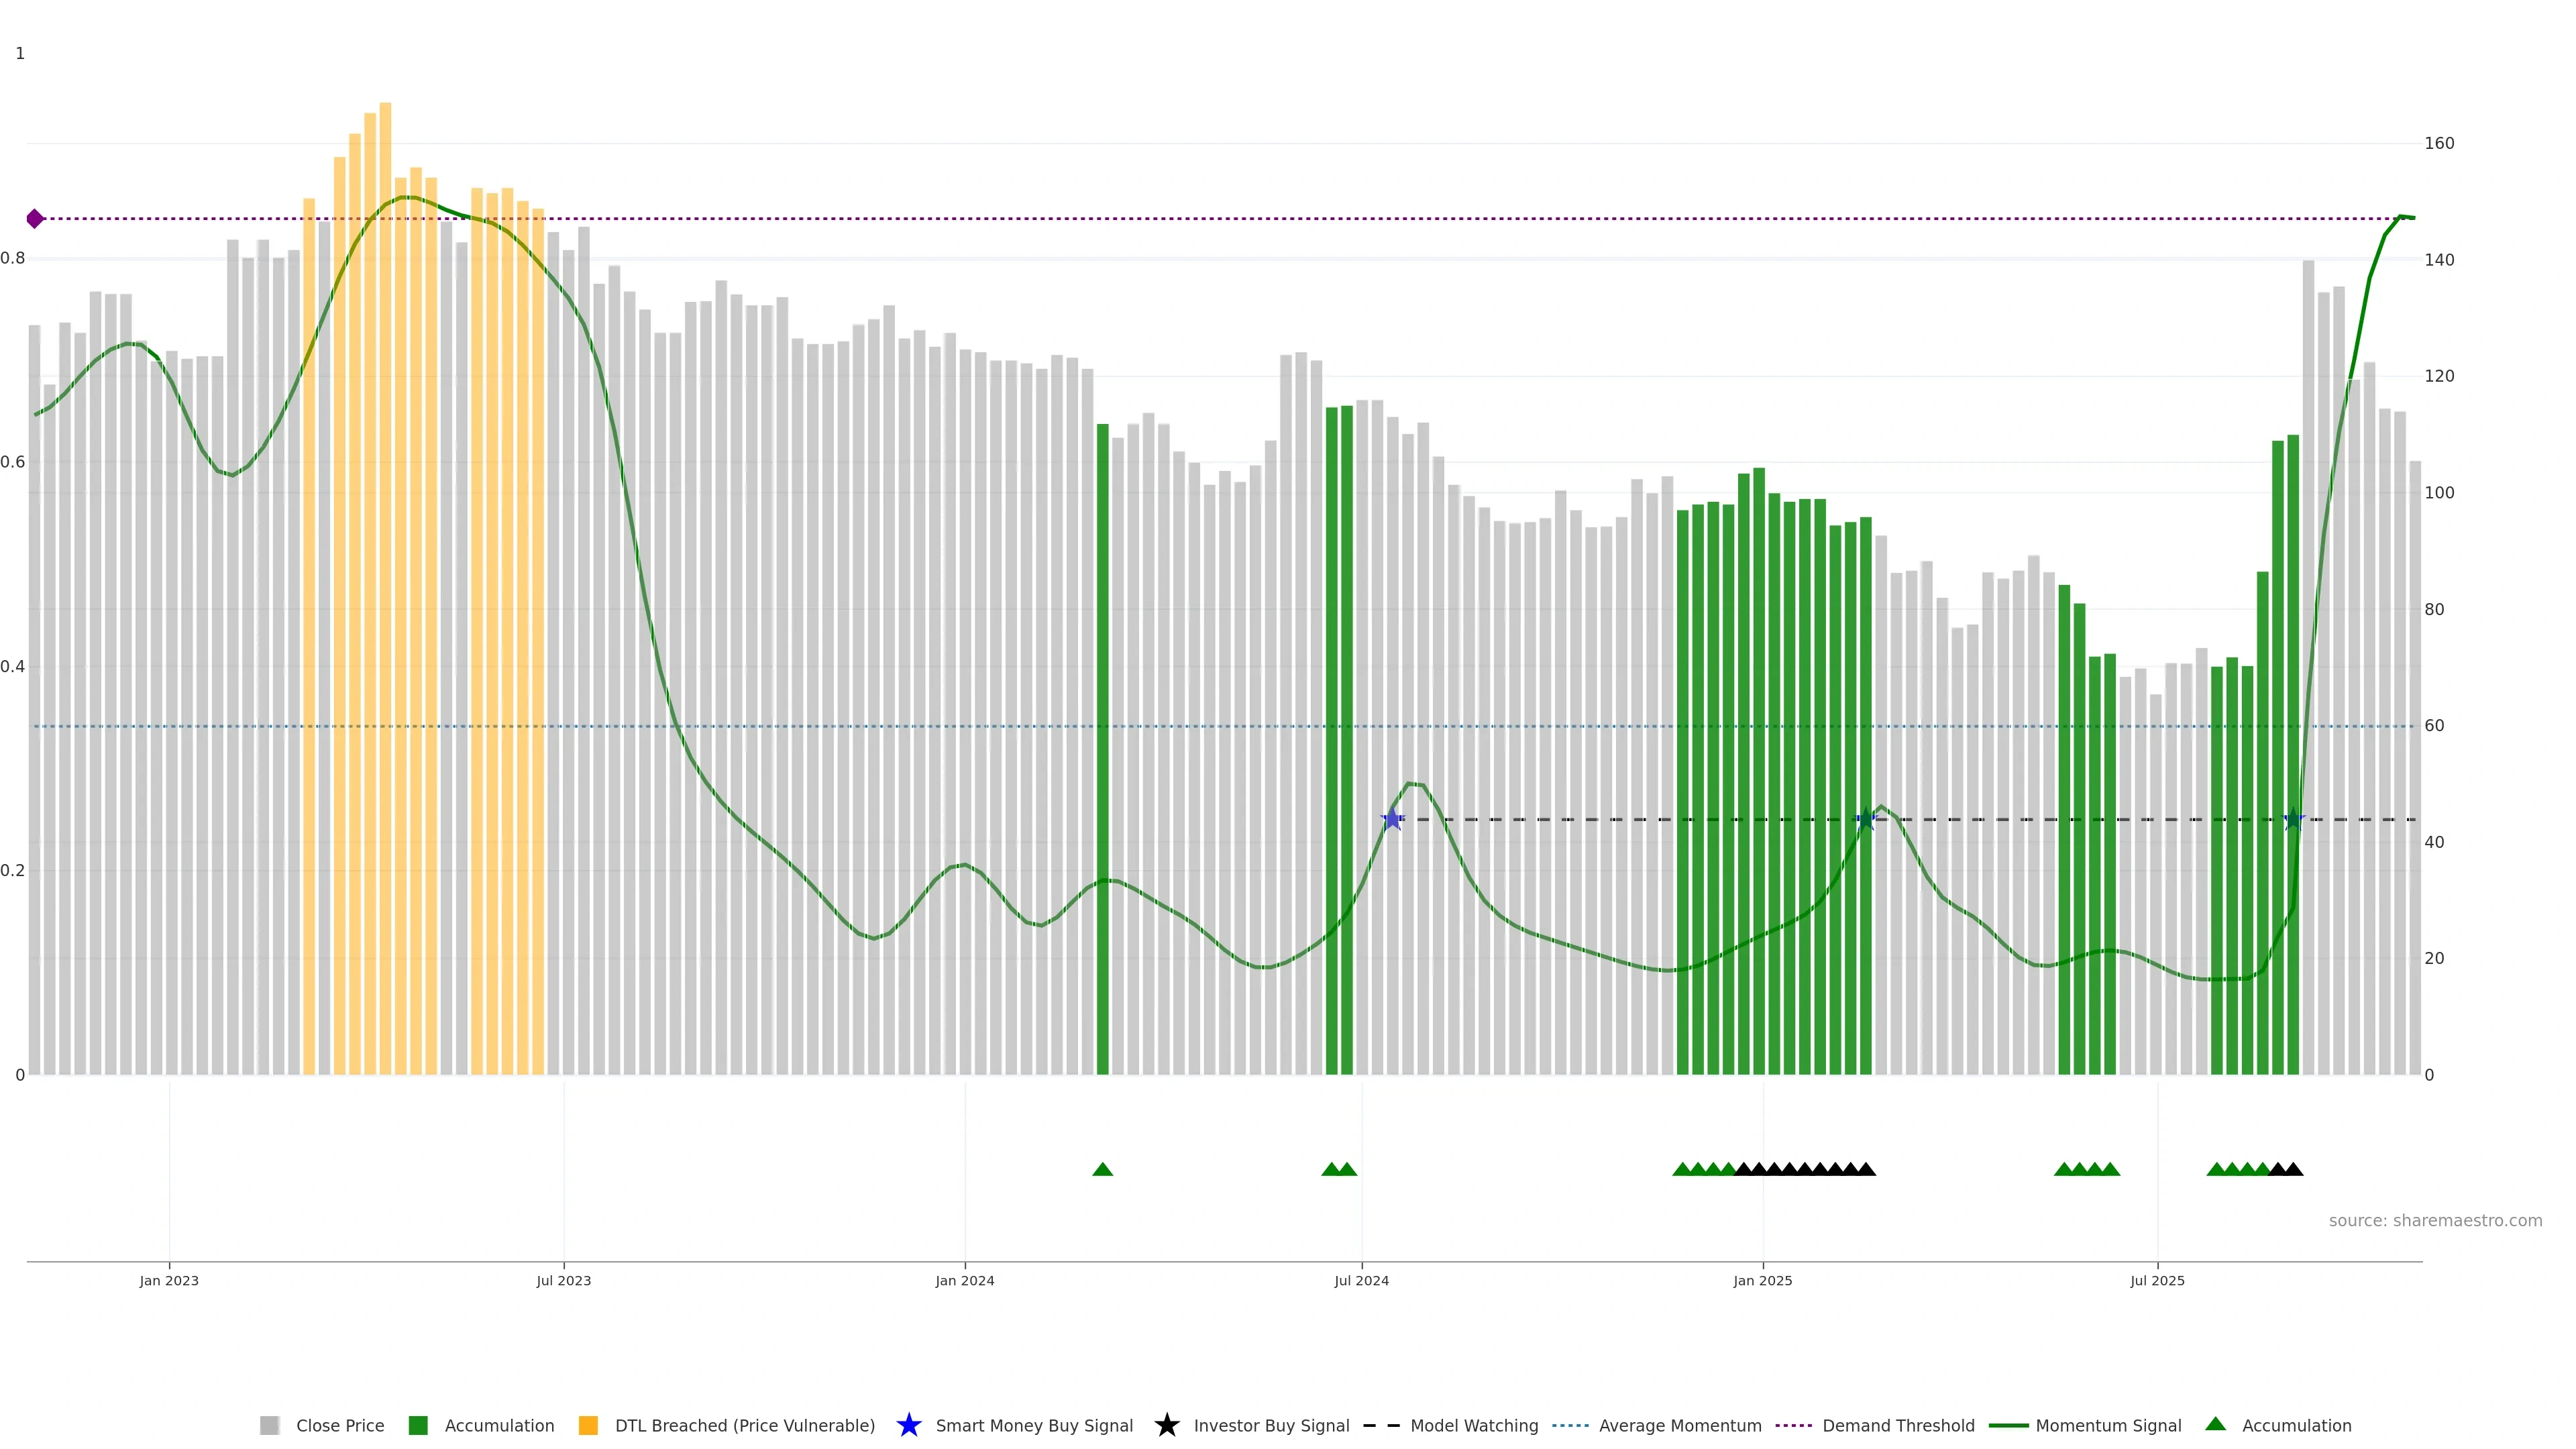Click the purple diamond on Demand Threshold line
2576x1449 pixels.
(35, 218)
